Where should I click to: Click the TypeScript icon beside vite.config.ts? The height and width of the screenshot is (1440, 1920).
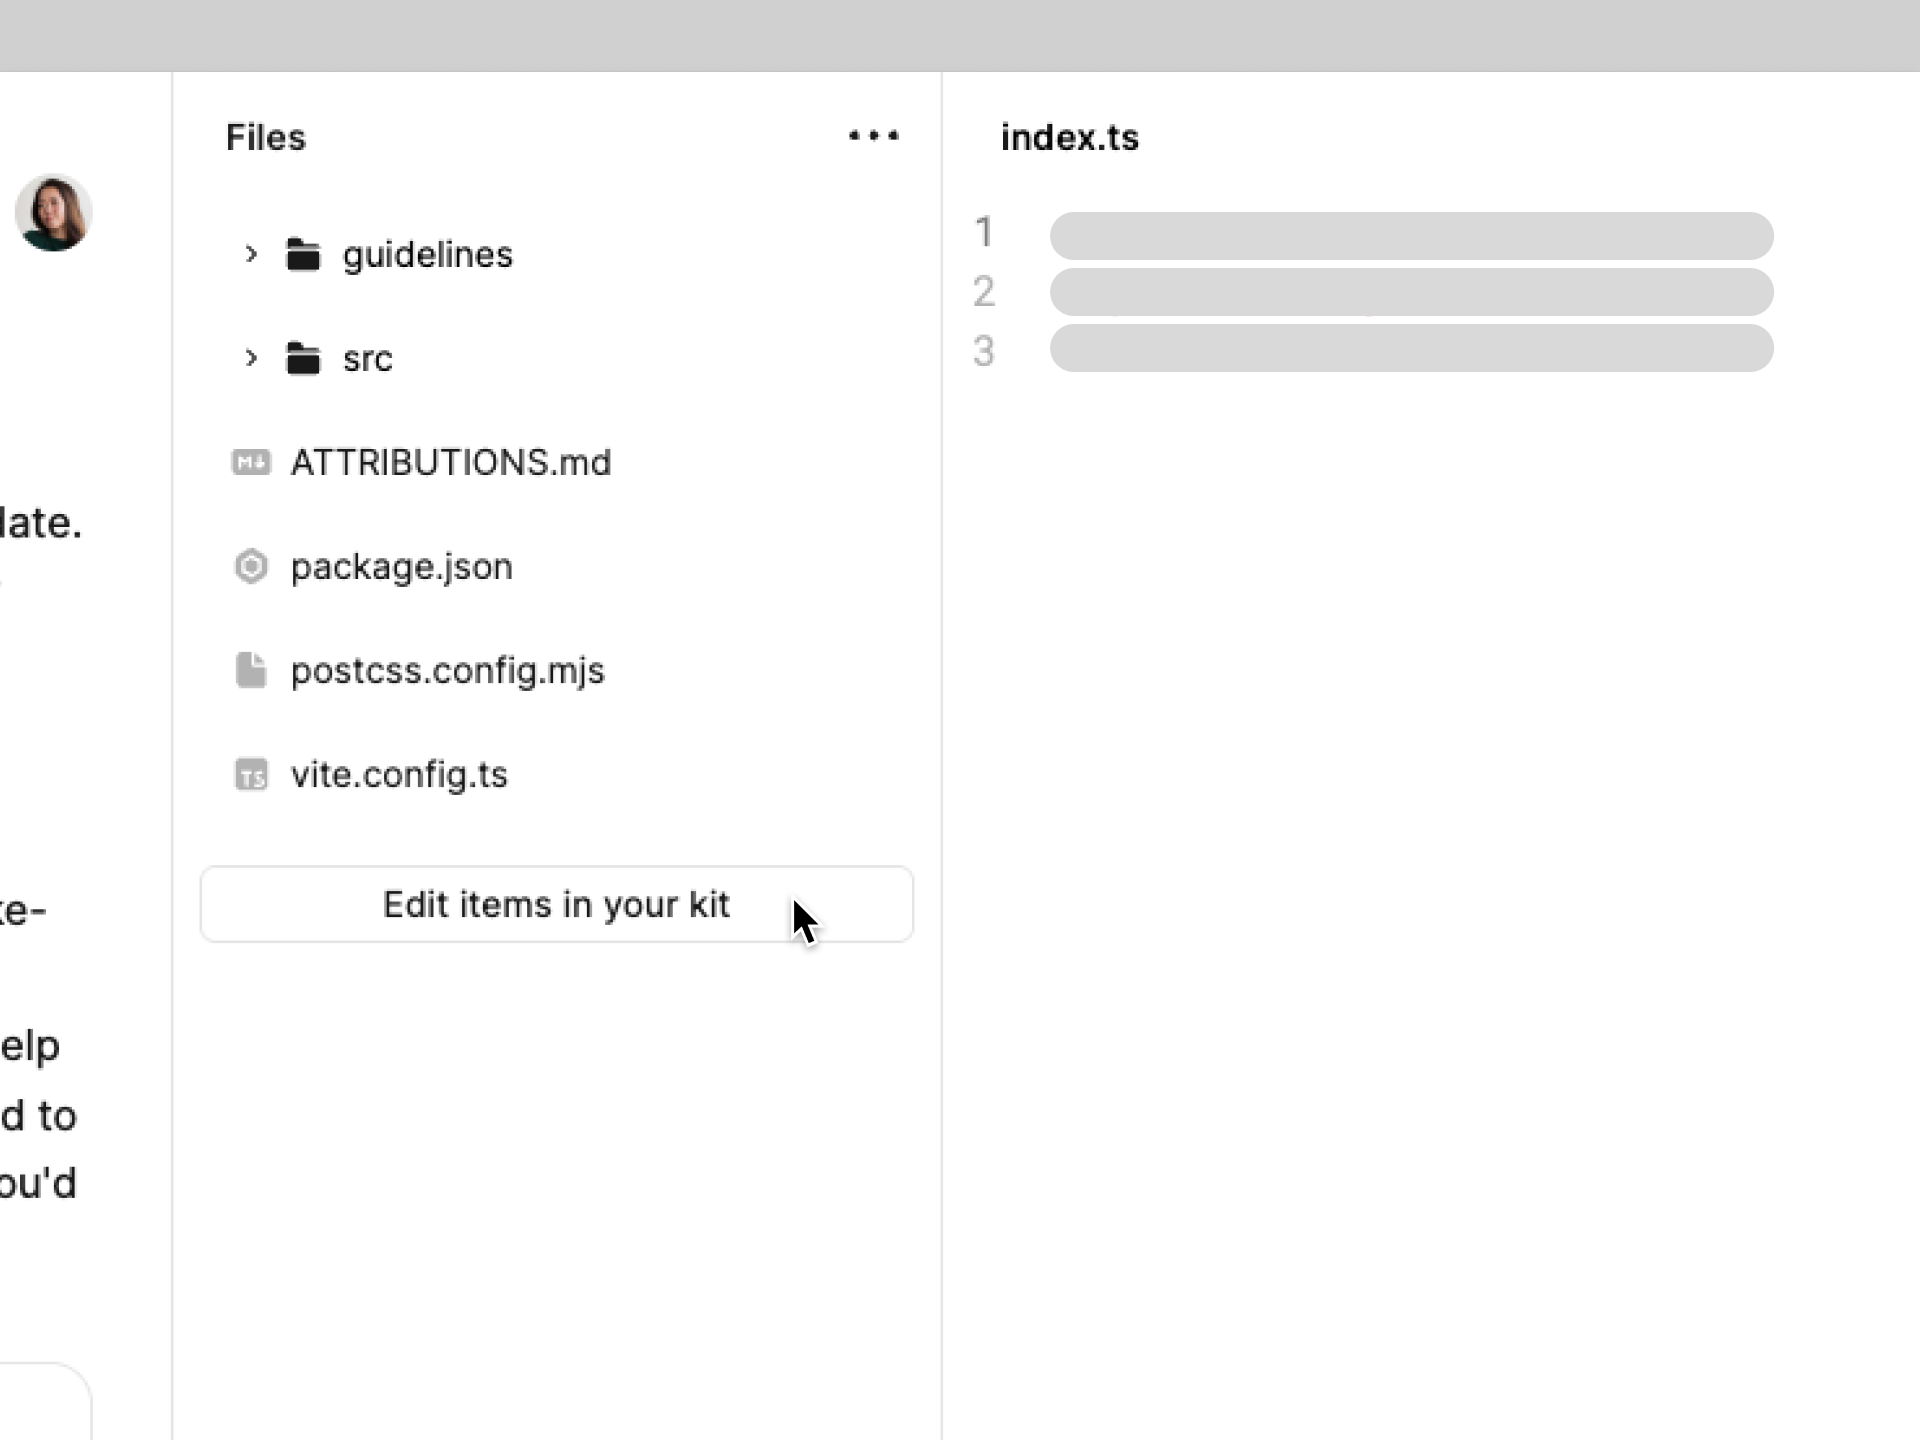[x=251, y=774]
